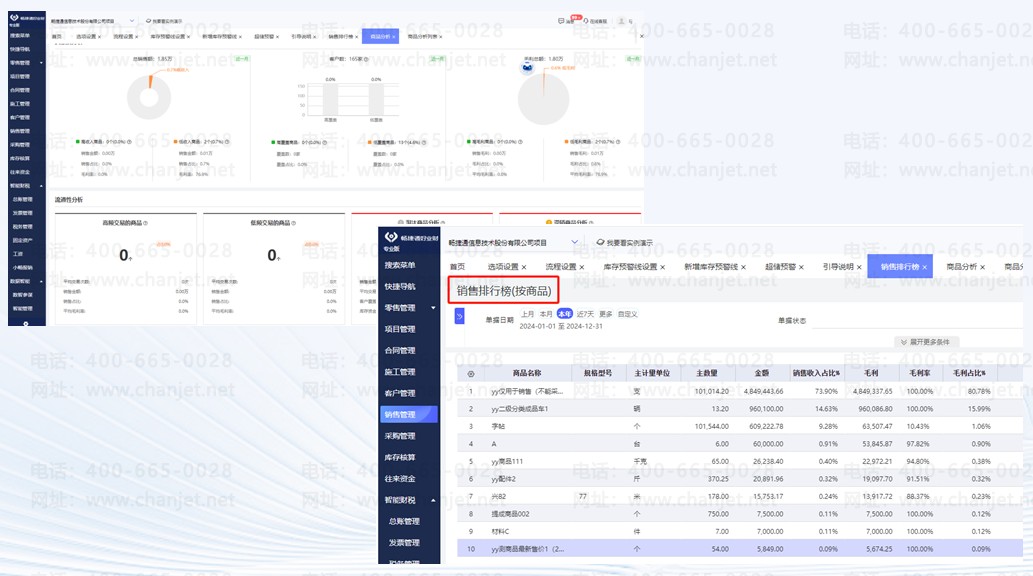Open 销售管理 in the front window sidebar
The image size is (1033, 576).
tap(409, 415)
